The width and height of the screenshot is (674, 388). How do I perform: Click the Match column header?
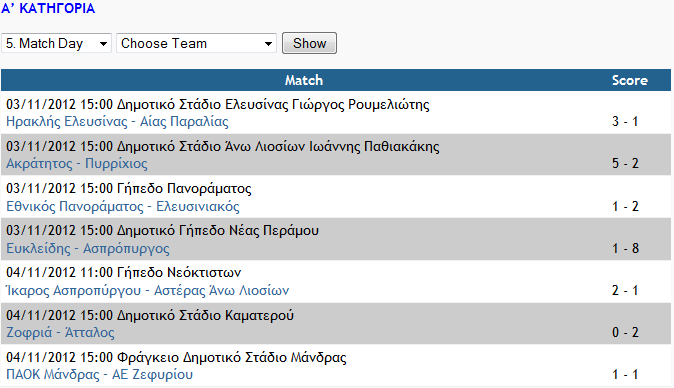pyautogui.click(x=303, y=80)
